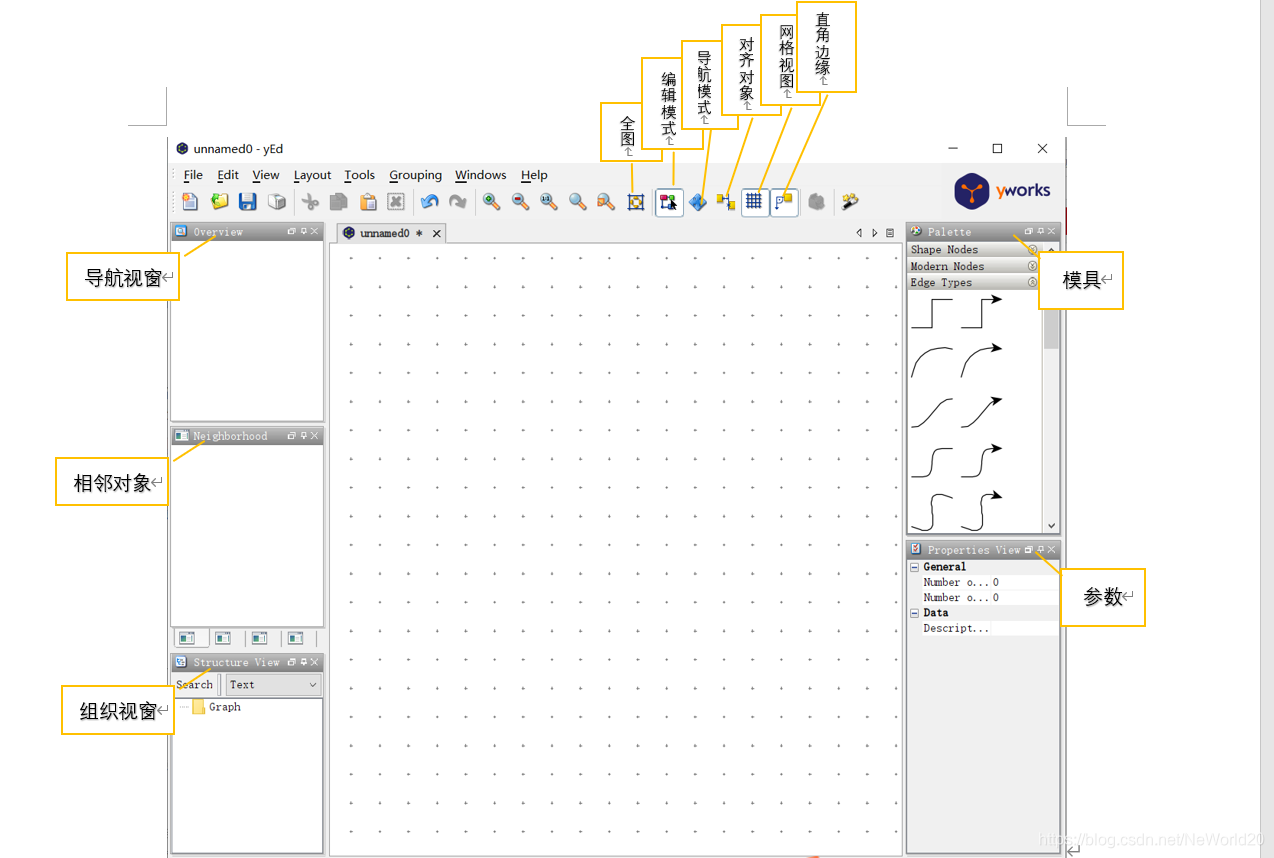
Task: Open the document tab list button
Action: pos(890,233)
